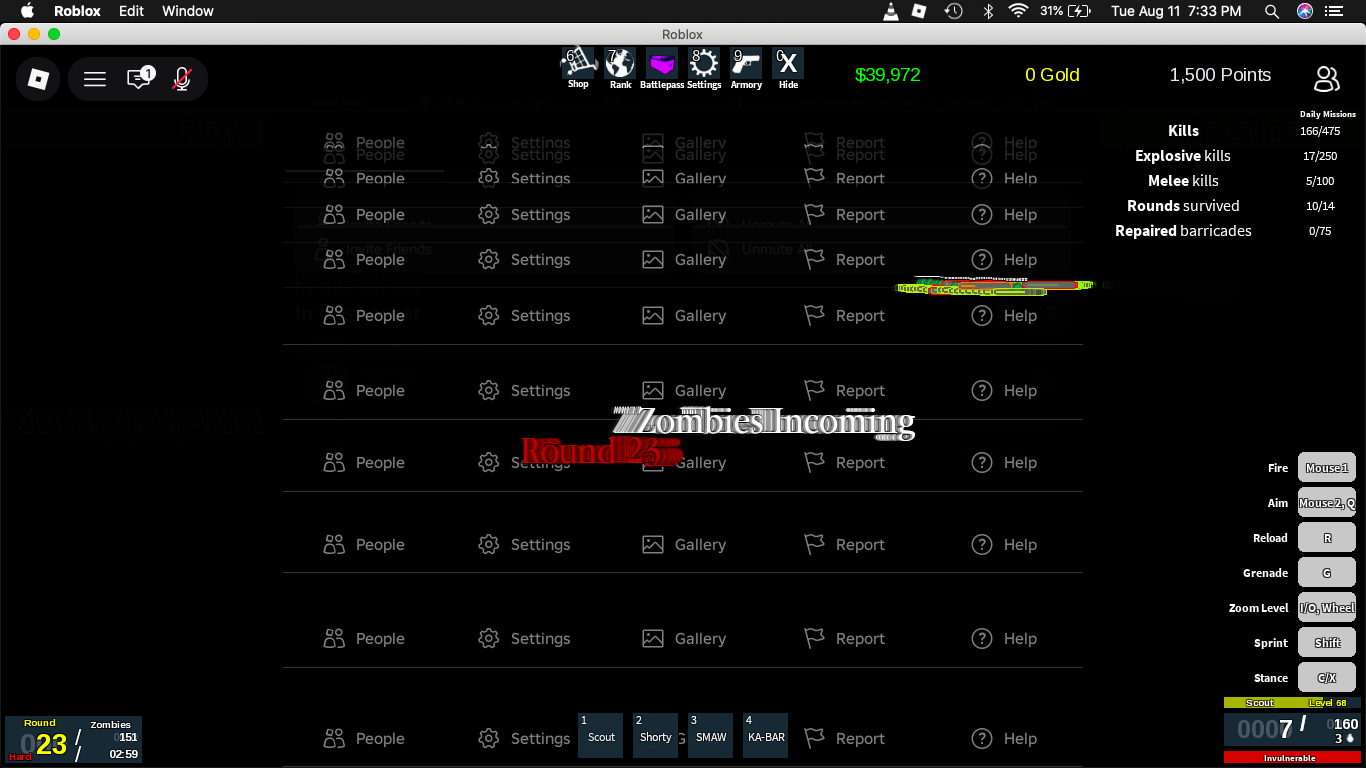Open the battery status at 31%
The height and width of the screenshot is (768, 1366).
(x=1066, y=11)
